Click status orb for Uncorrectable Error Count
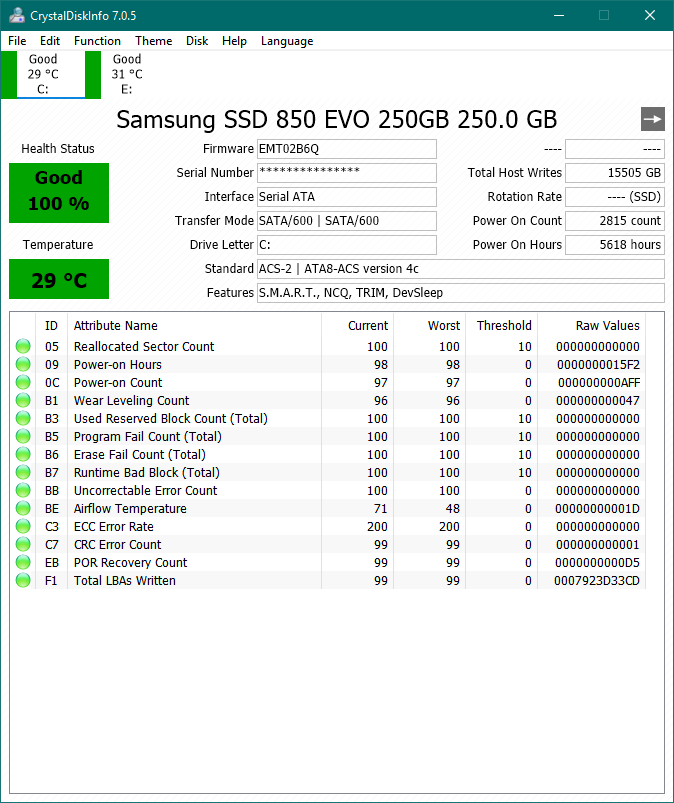 23,491
